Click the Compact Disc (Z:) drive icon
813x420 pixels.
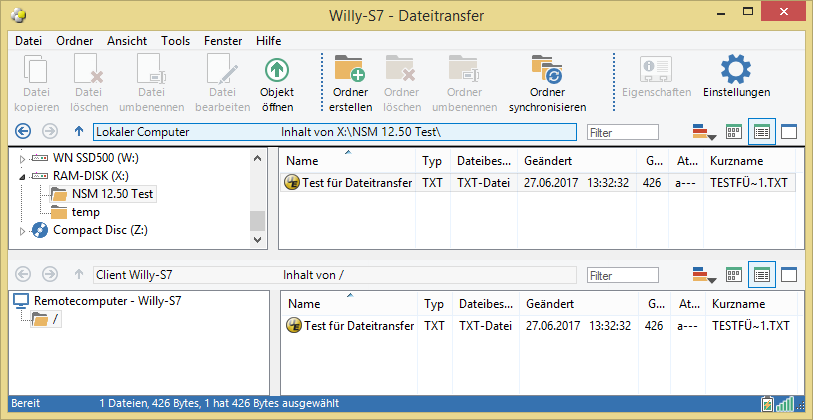point(40,230)
